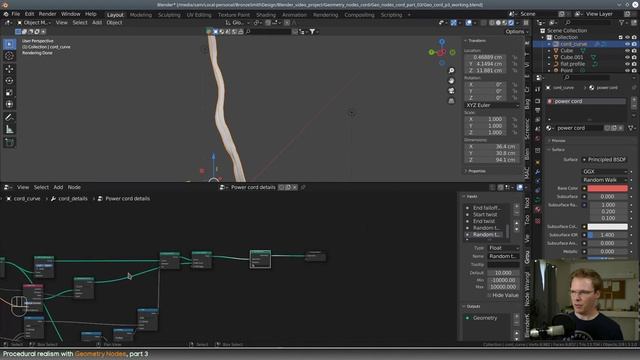This screenshot has height=360, width=640.
Task: Click the Outliner filter funnel icon
Action: 622,23
